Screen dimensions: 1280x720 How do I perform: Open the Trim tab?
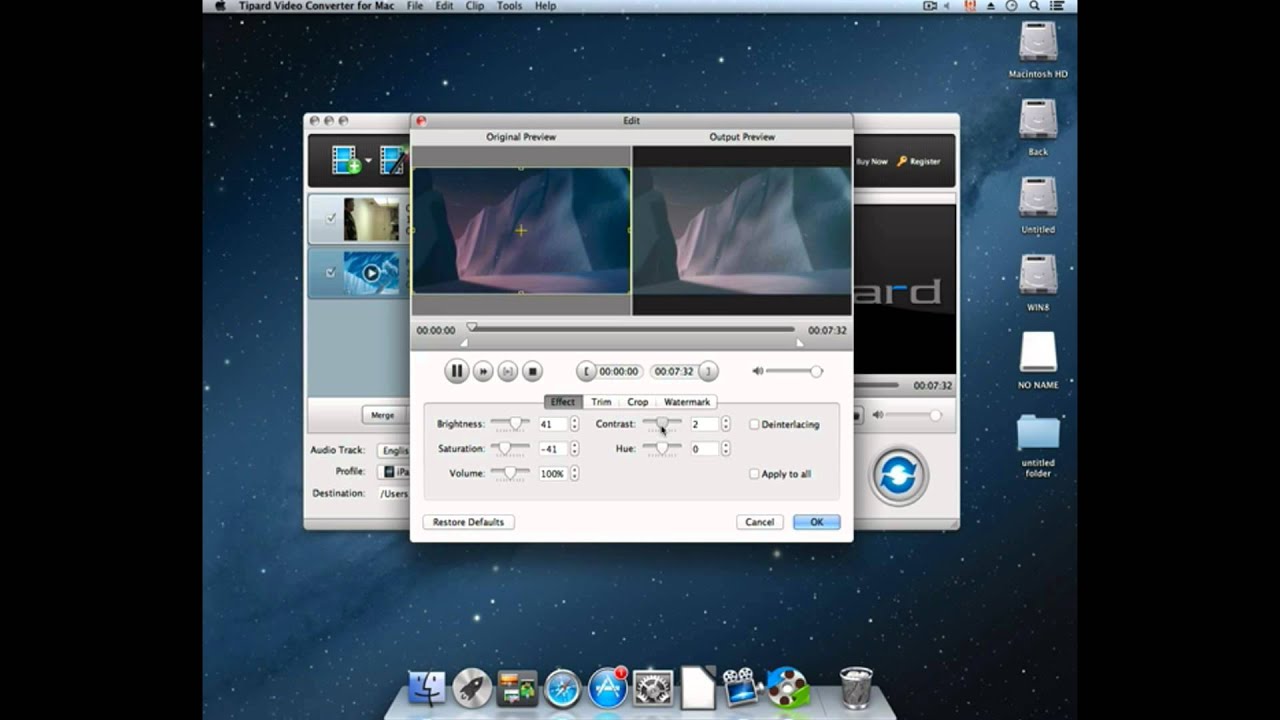pos(601,402)
